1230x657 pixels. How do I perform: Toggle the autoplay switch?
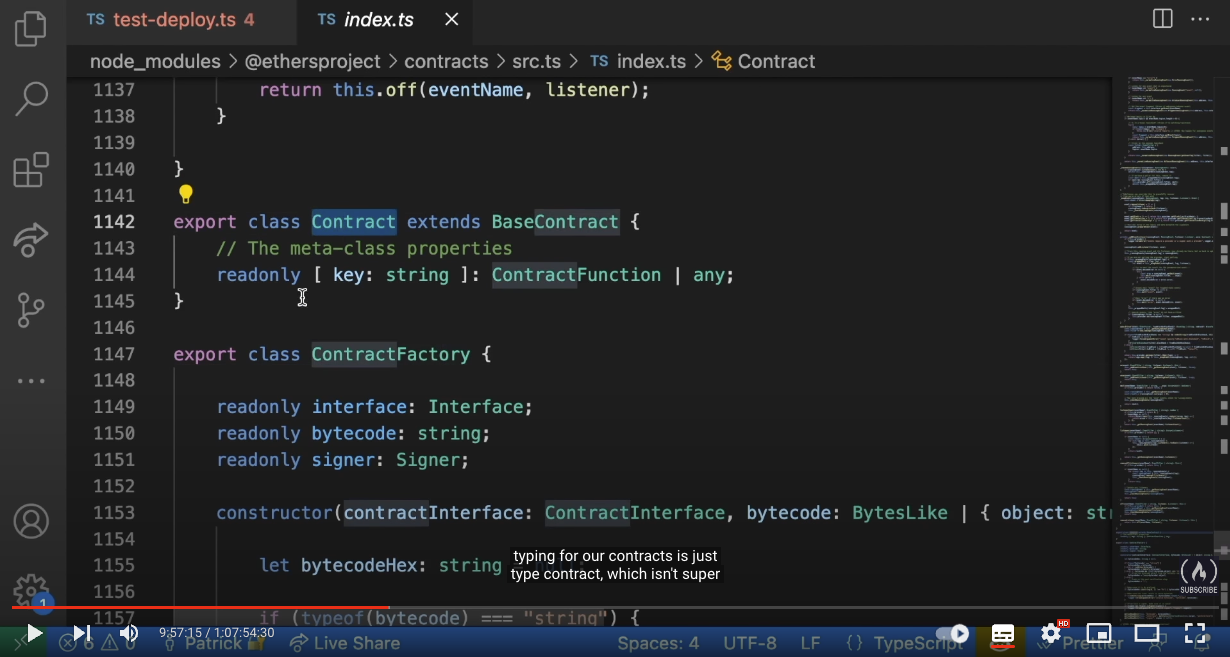click(x=952, y=633)
